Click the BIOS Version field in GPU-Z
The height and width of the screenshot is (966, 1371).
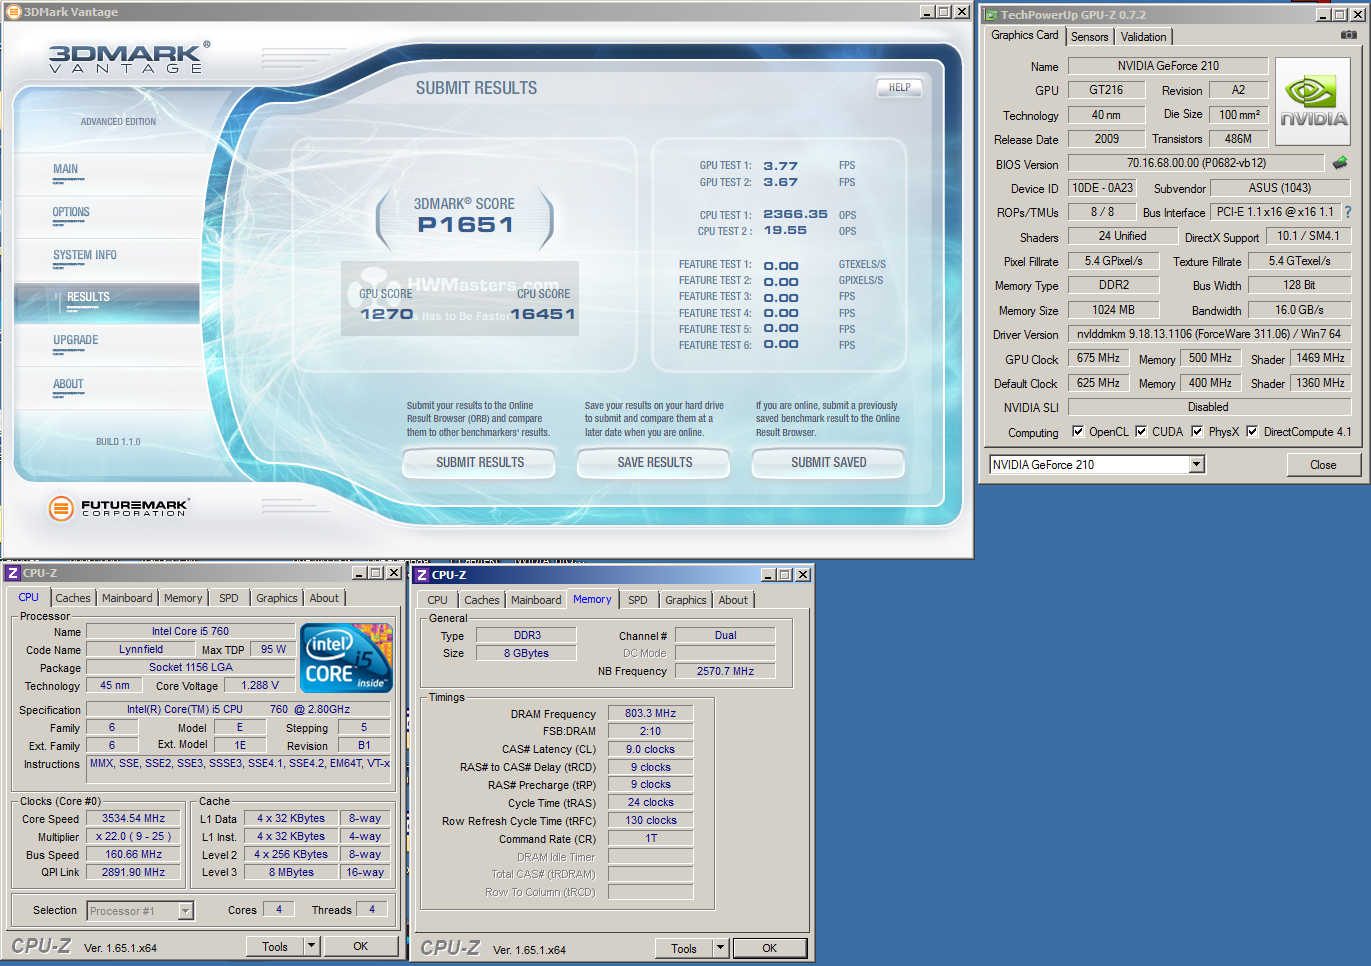coord(1196,163)
